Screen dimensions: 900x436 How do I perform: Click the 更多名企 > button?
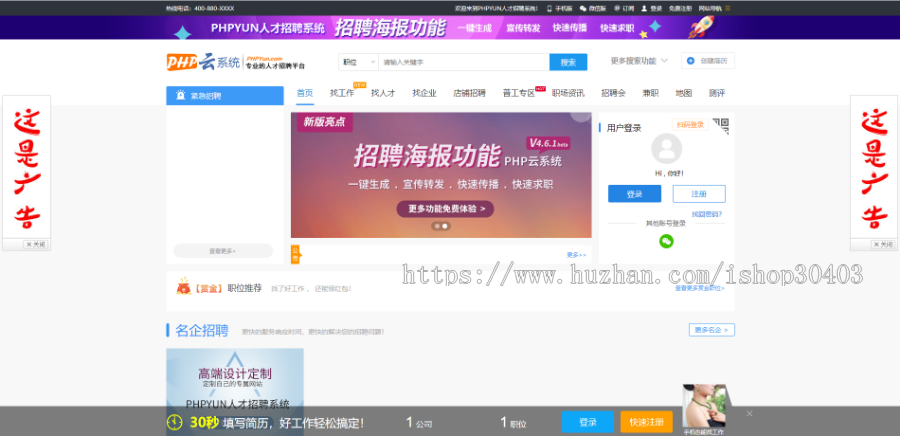[x=712, y=330]
